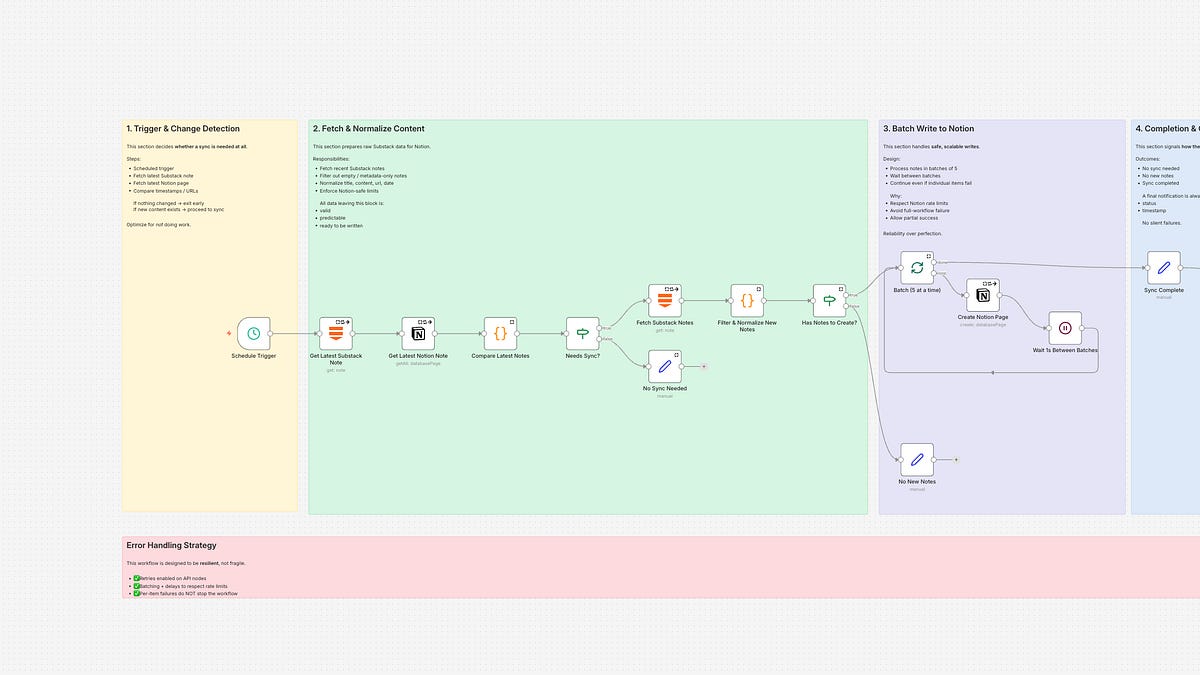The image size is (1200, 675).
Task: Click 'Retries enabled on API nodes' checkmark line
Action: tap(172, 579)
